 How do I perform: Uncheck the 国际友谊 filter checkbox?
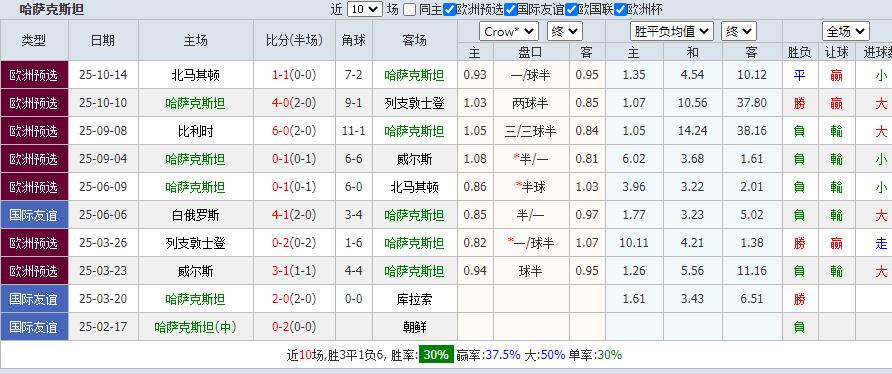pyautogui.click(x=510, y=10)
